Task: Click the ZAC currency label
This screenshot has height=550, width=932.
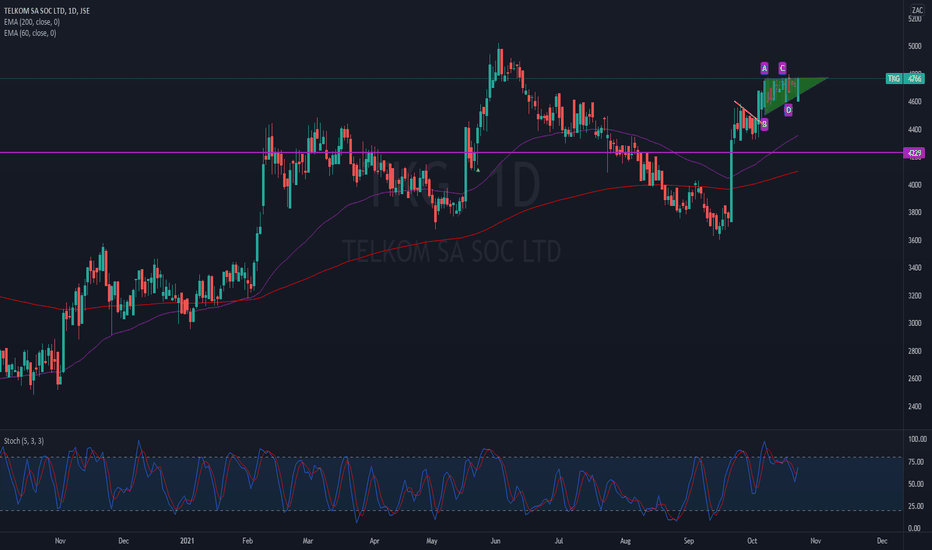Action: [x=917, y=10]
